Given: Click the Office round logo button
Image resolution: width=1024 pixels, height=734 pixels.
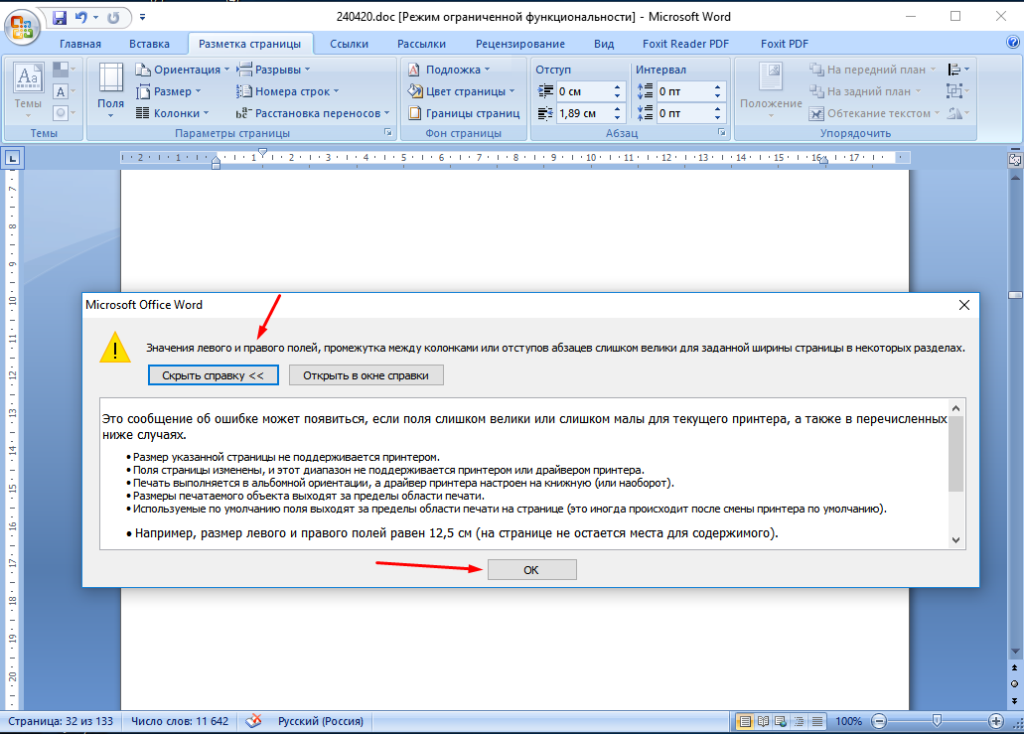Looking at the screenshot, I should click(x=22, y=26).
